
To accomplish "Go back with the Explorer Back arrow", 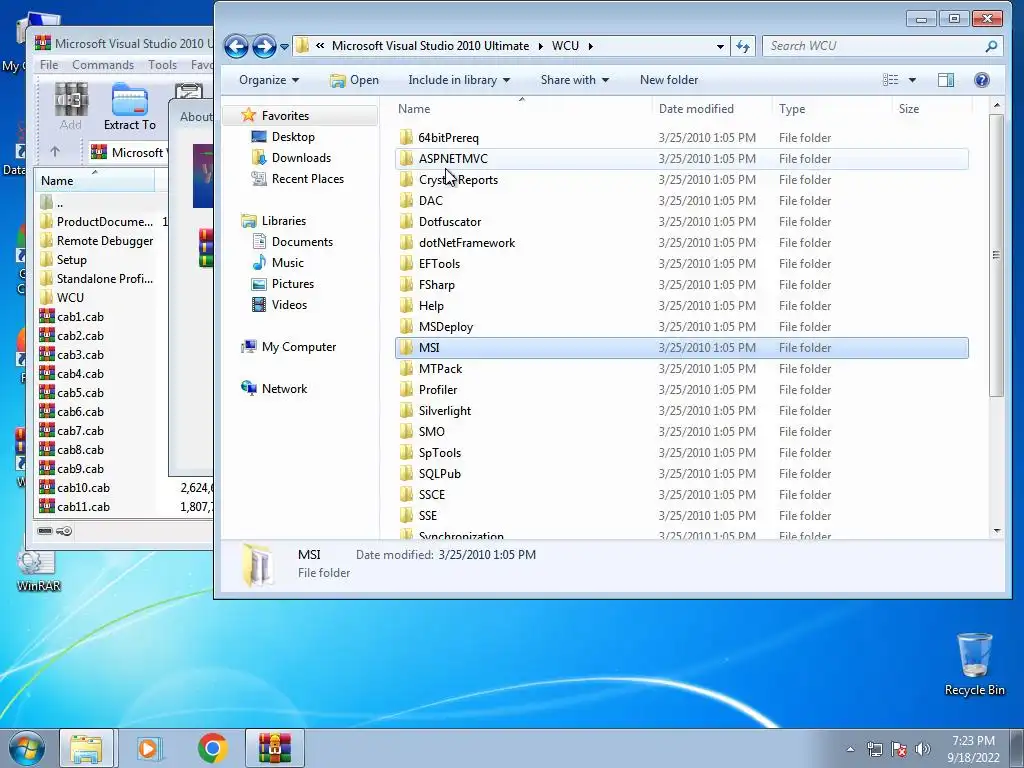I will coord(236,46).
